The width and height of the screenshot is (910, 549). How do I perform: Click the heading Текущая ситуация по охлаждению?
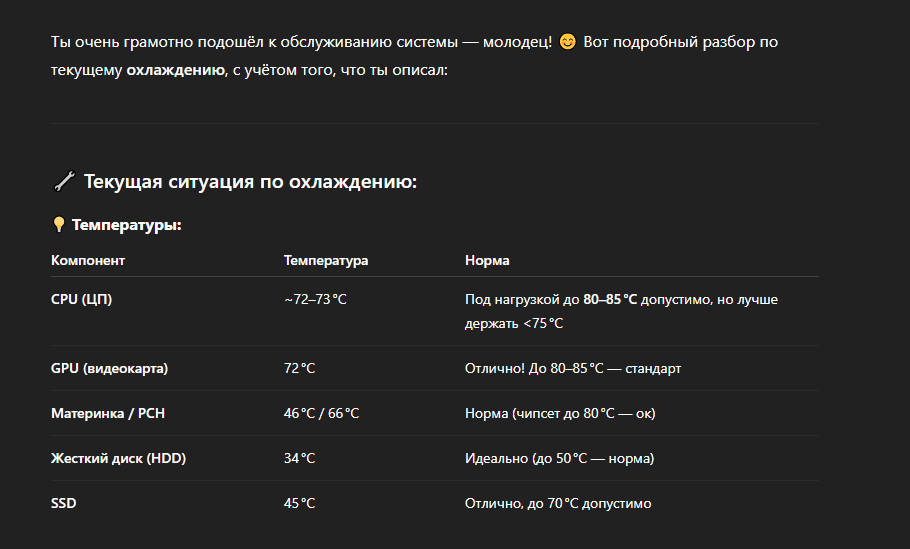(x=250, y=182)
